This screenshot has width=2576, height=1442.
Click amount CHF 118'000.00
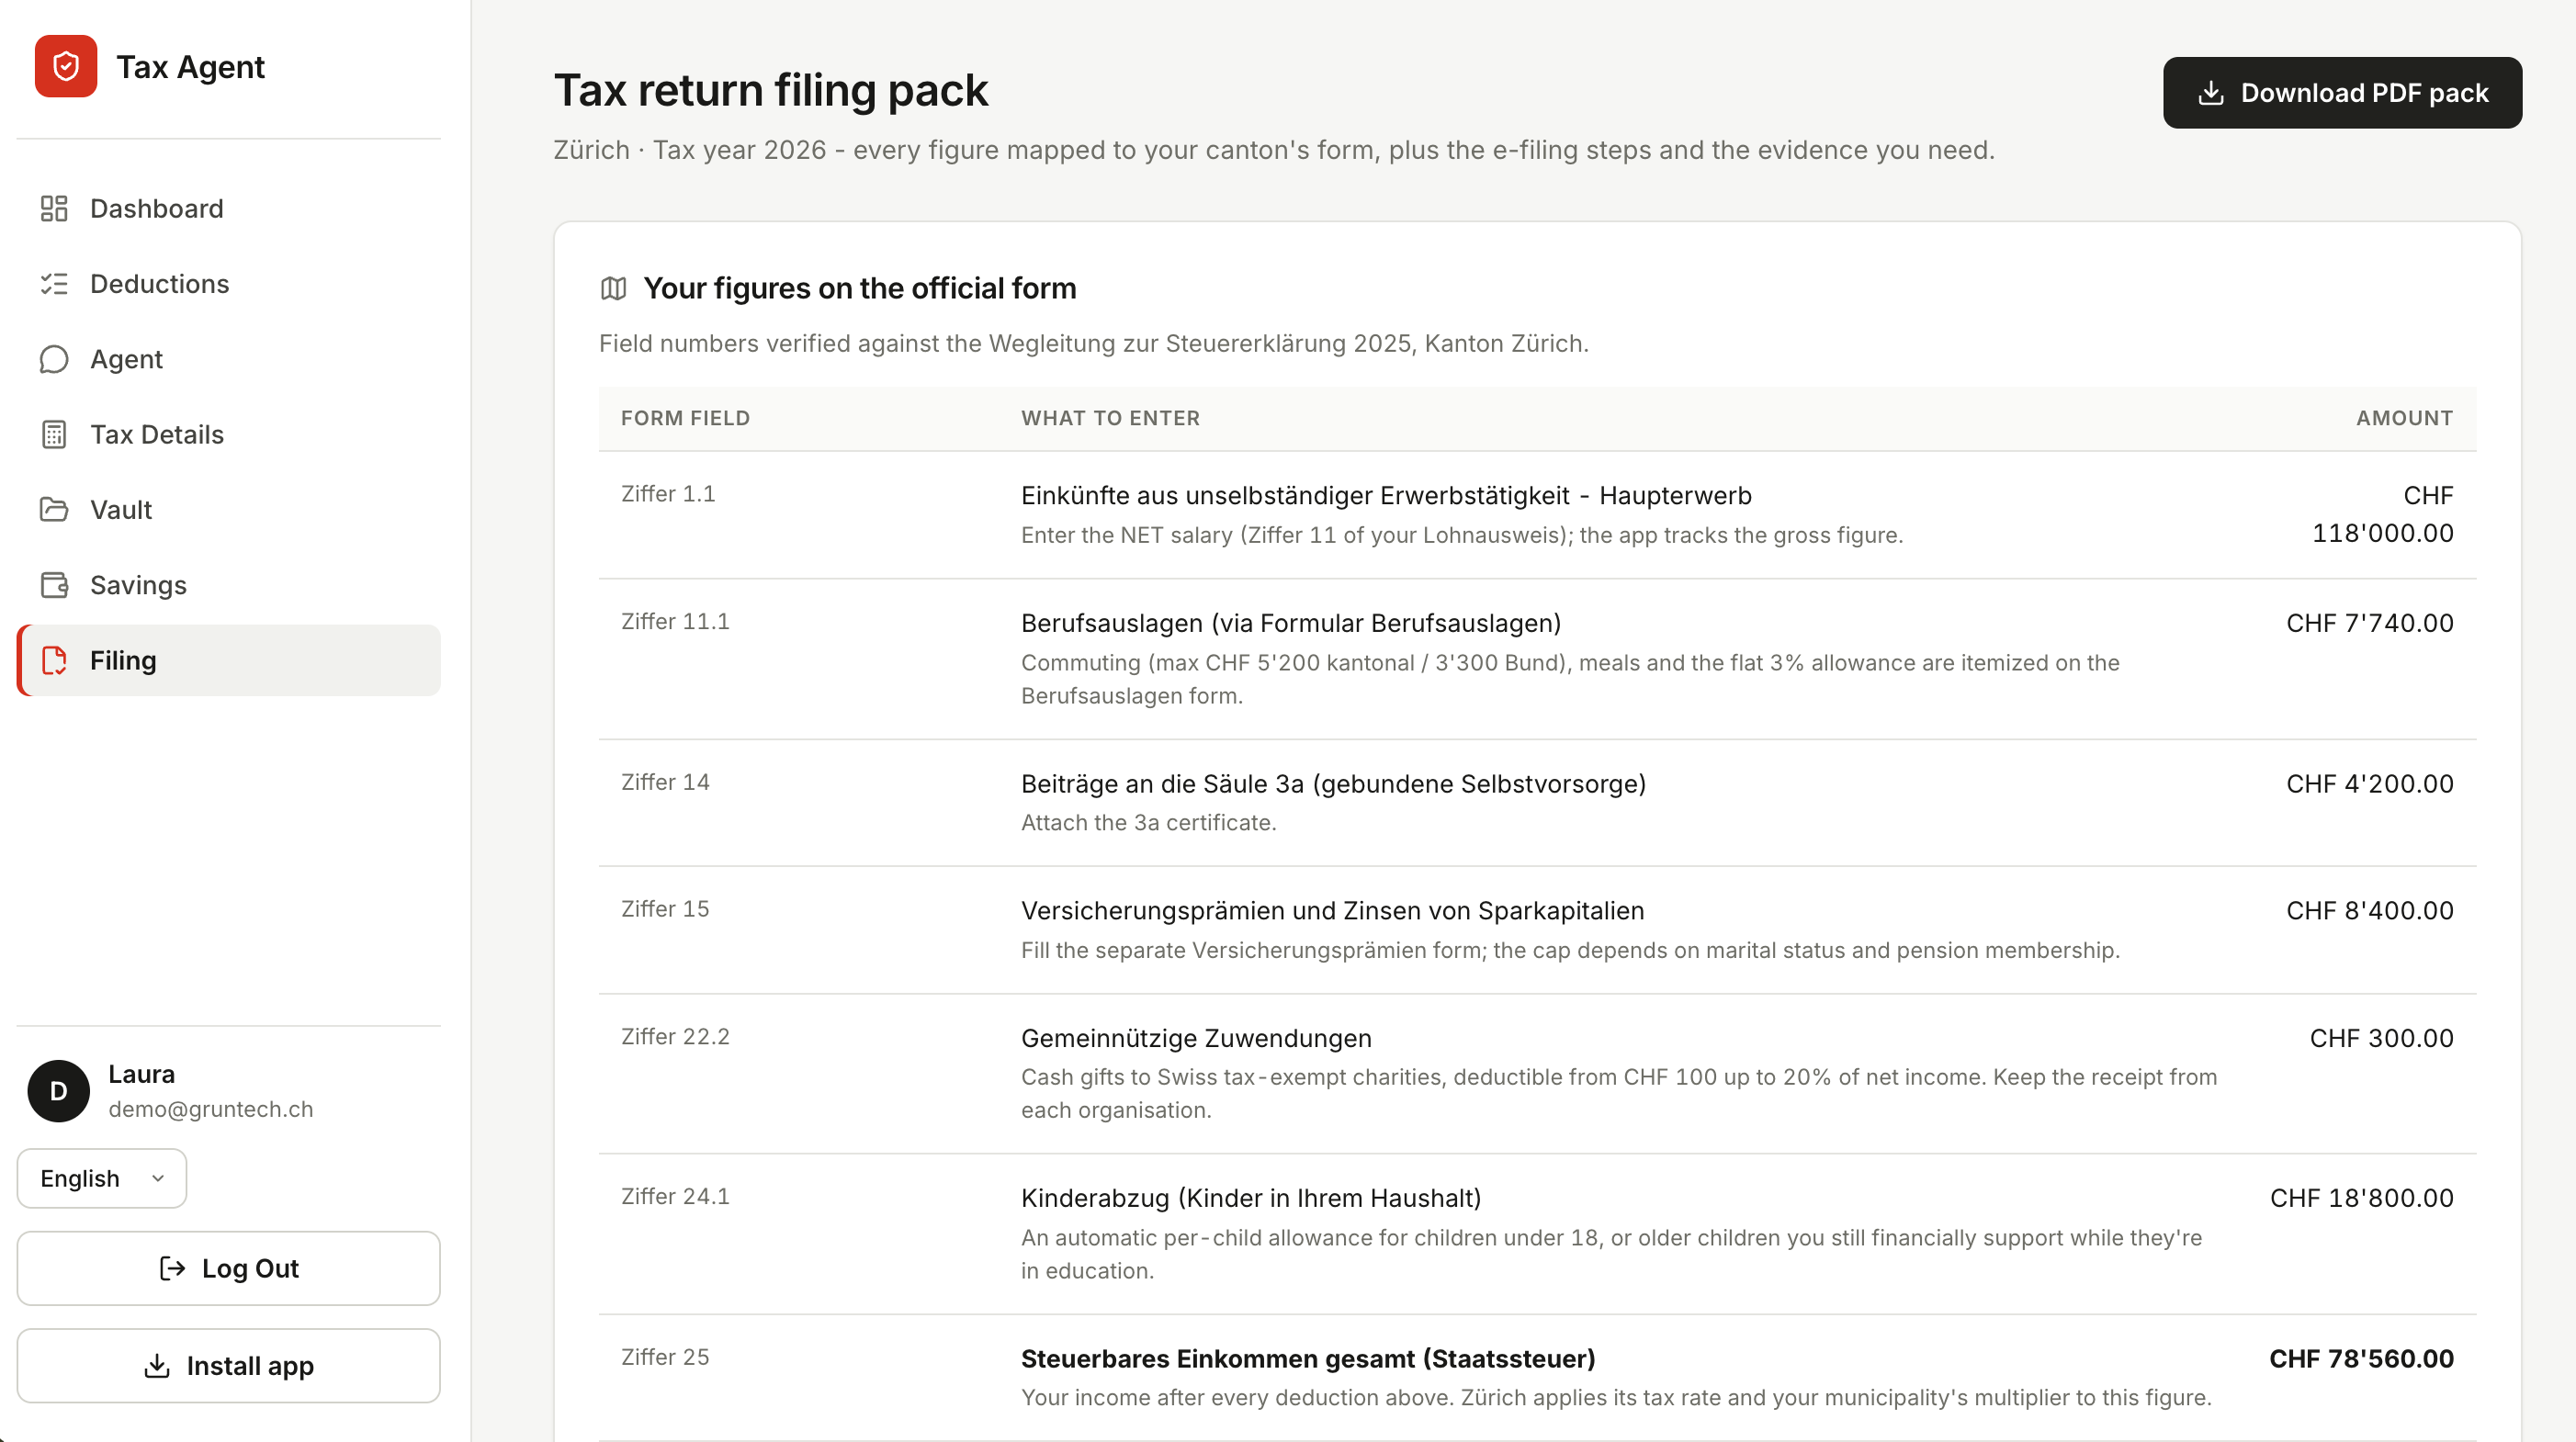pos(2382,515)
